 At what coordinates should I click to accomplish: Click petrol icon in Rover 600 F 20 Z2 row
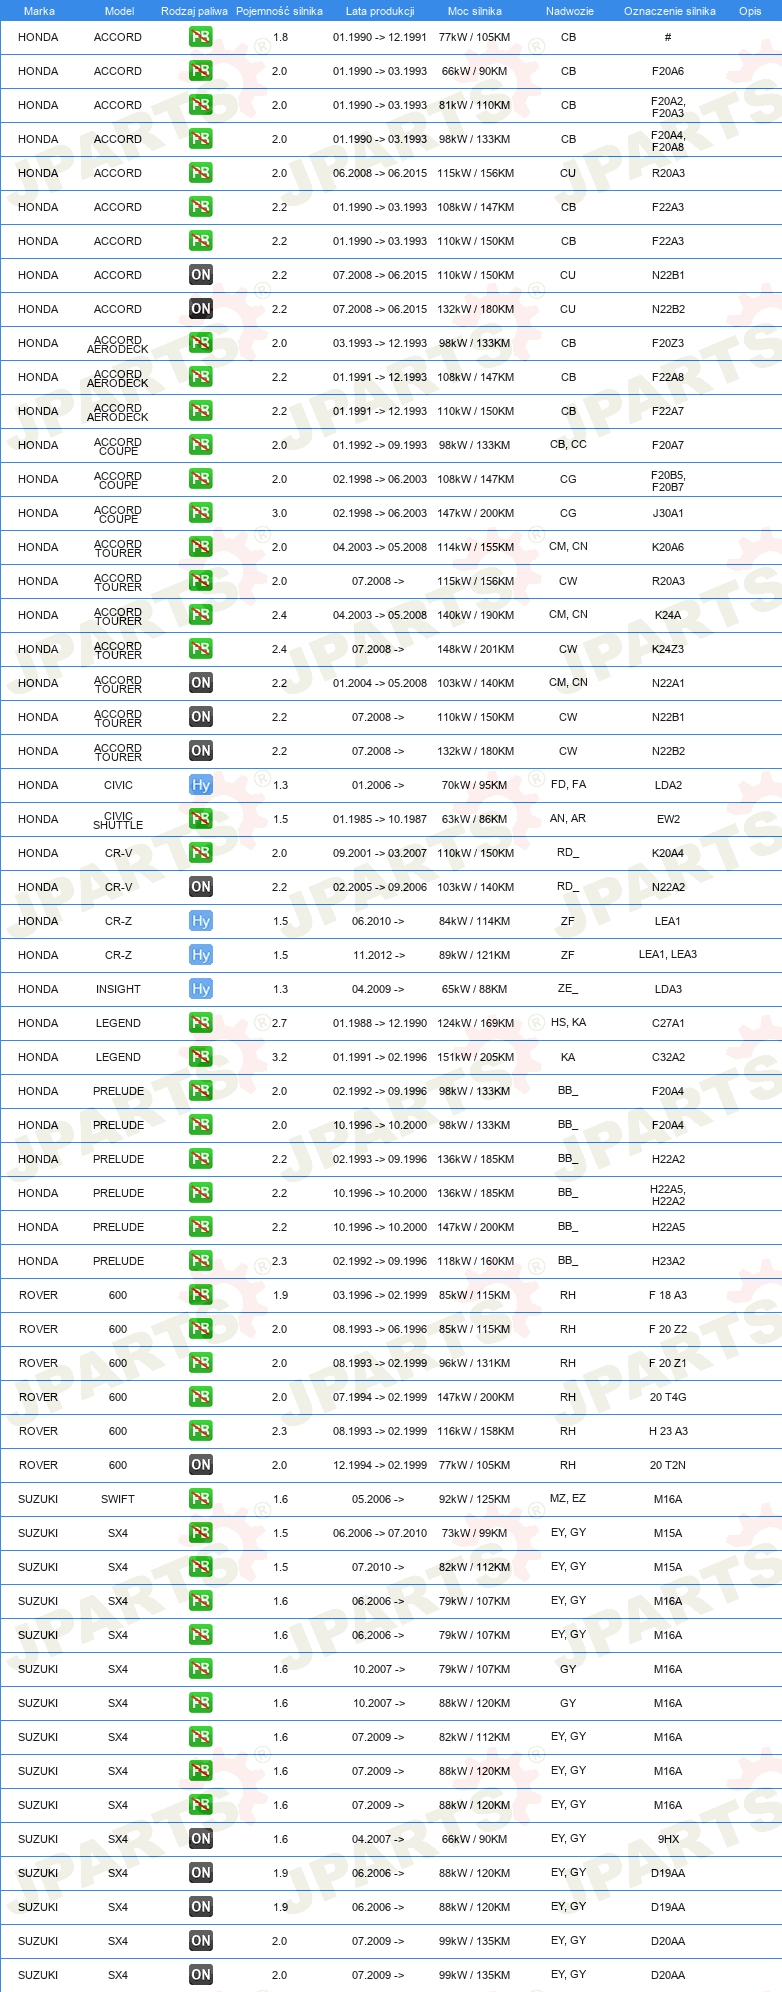[201, 1329]
